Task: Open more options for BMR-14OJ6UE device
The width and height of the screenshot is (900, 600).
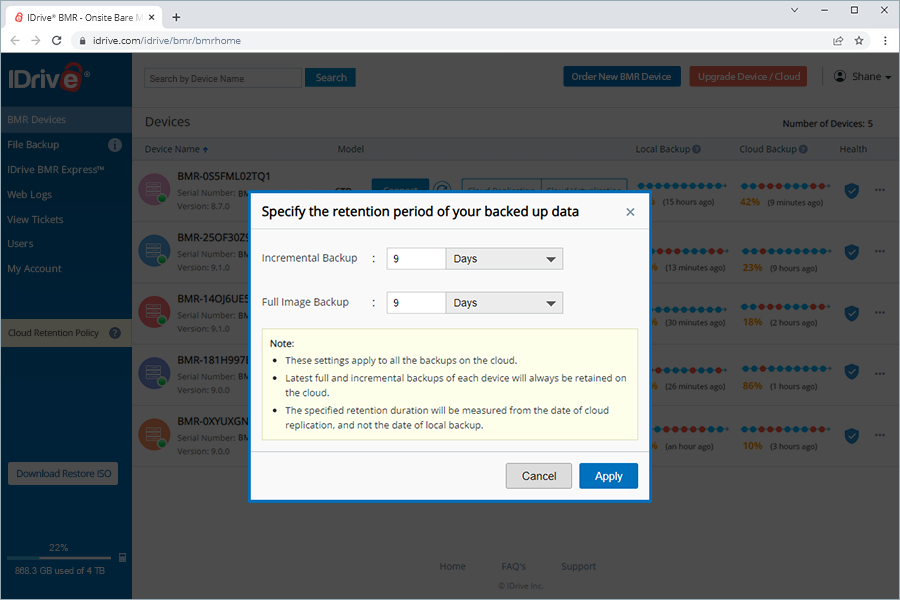Action: pyautogui.click(x=880, y=312)
